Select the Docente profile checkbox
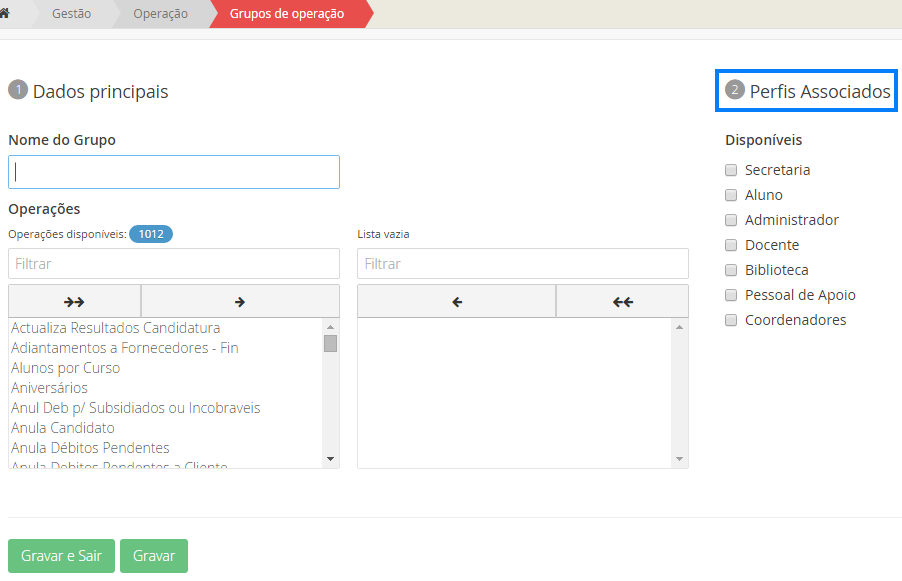Screen dimensions: 902x581 [731, 245]
